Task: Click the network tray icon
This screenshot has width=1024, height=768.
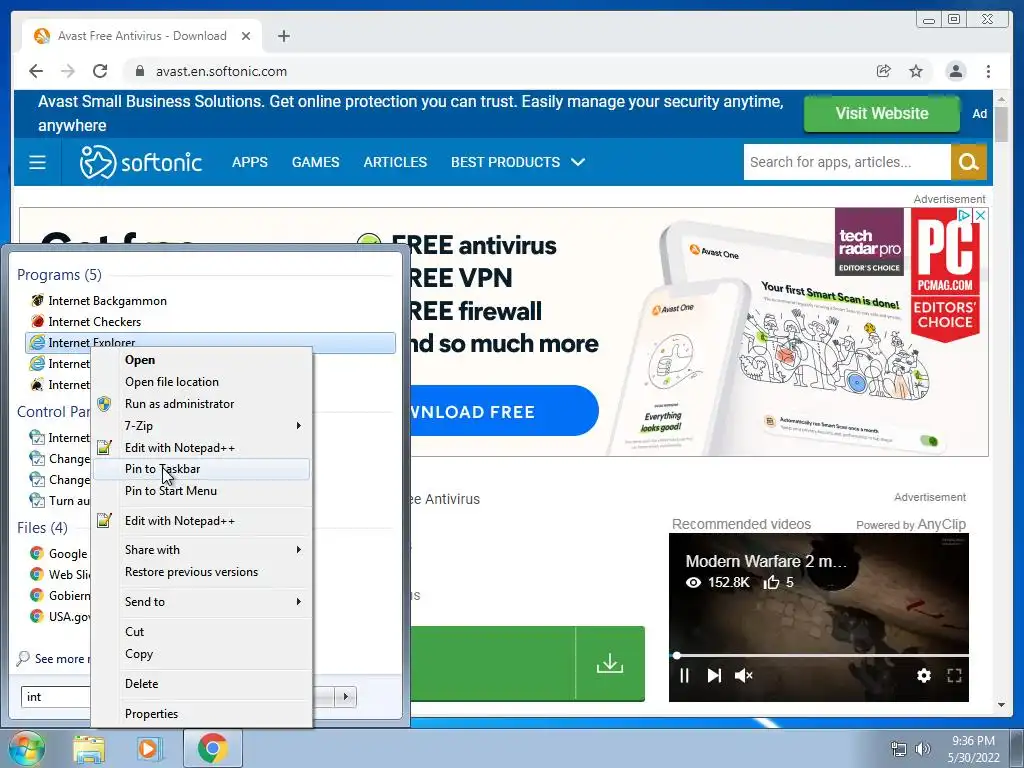Action: point(899,749)
